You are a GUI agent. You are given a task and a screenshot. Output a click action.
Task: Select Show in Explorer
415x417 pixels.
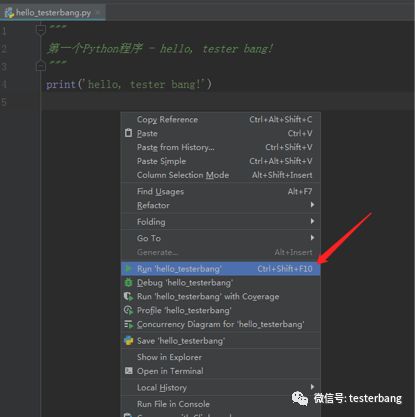(x=220, y=357)
